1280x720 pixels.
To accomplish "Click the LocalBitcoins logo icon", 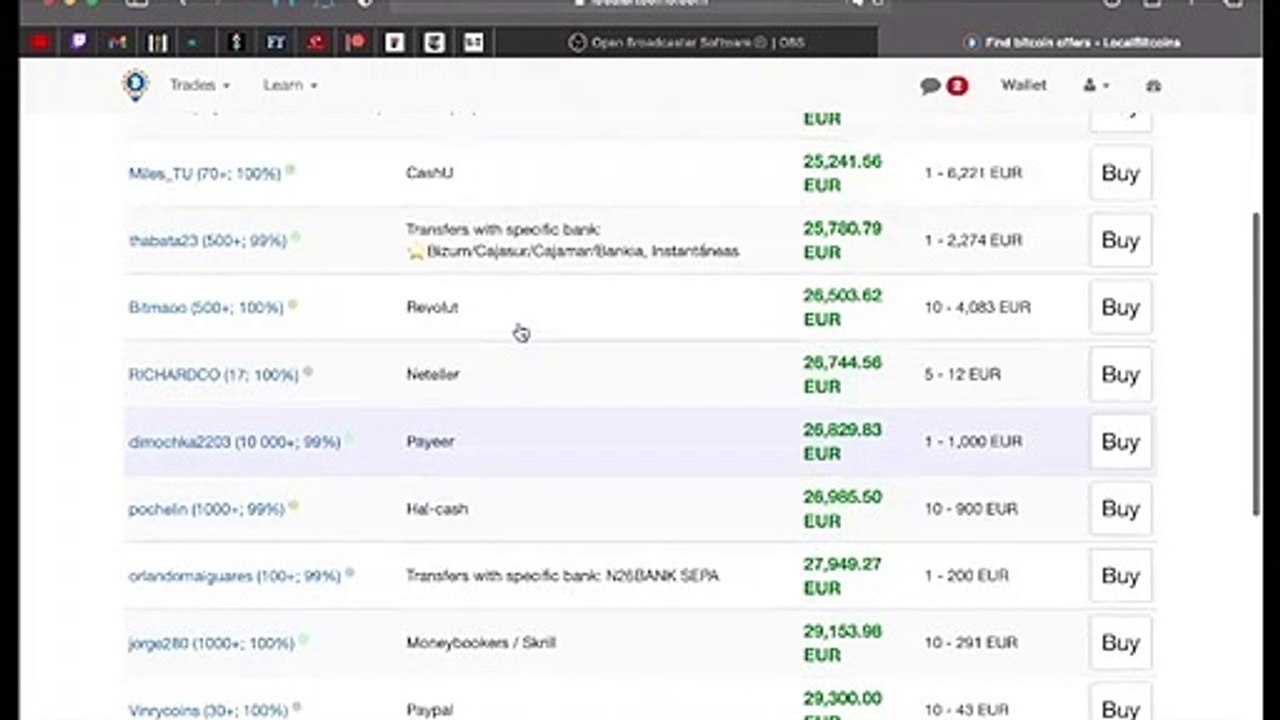I will point(135,85).
